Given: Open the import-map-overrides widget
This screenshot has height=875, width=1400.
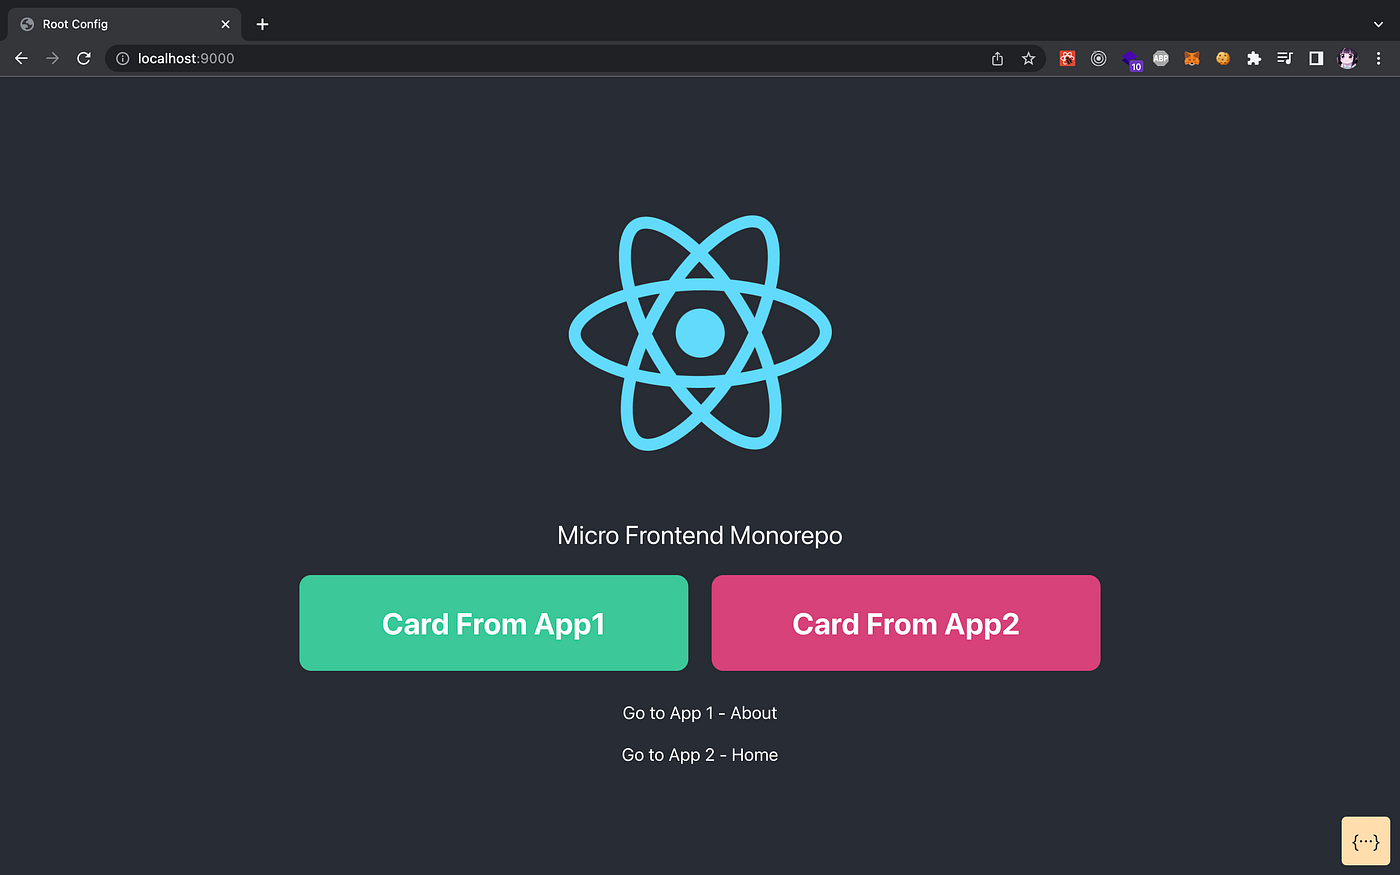Looking at the screenshot, I should point(1365,840).
